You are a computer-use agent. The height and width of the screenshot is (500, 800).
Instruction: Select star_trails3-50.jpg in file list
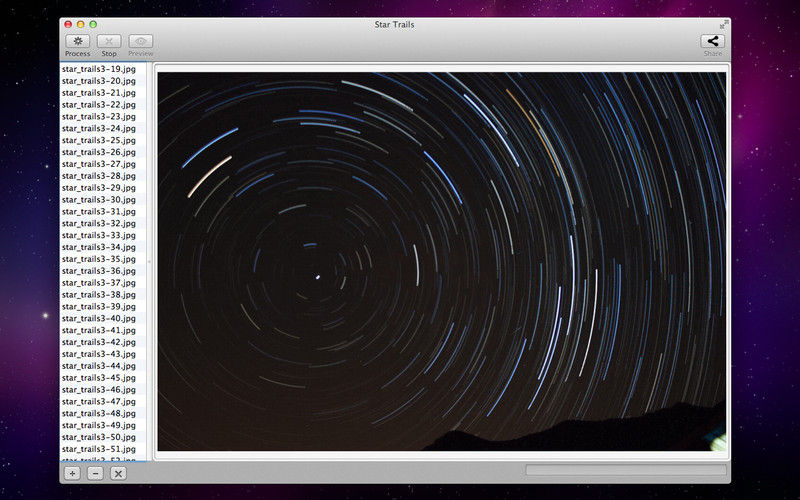click(103, 437)
